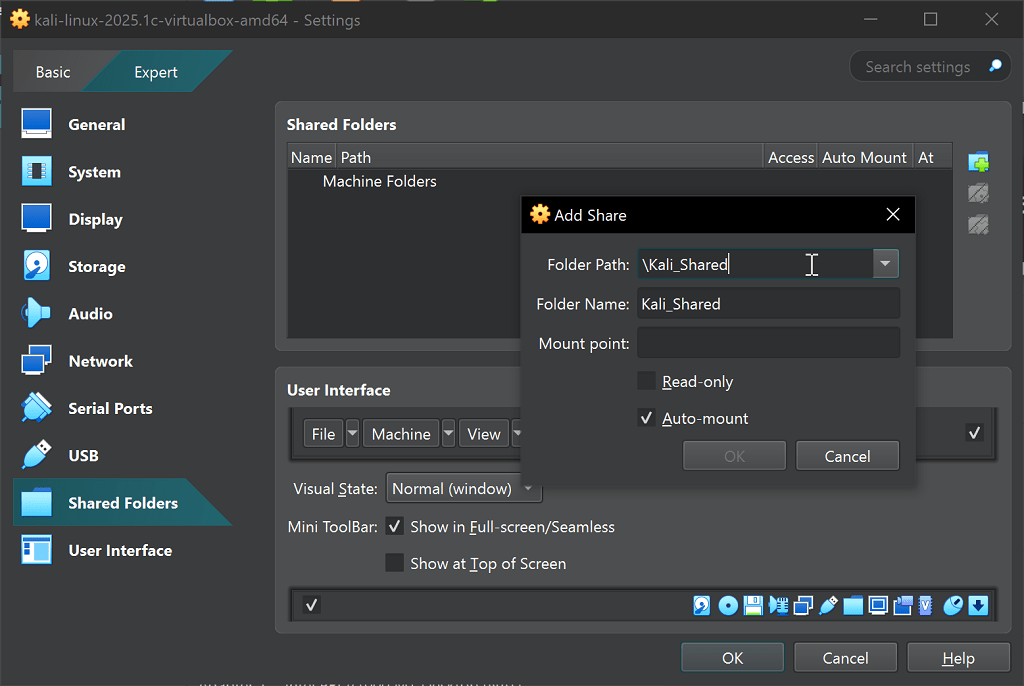
Task: Click the virtualization chip status bar icon
Action: pyautogui.click(x=926, y=606)
